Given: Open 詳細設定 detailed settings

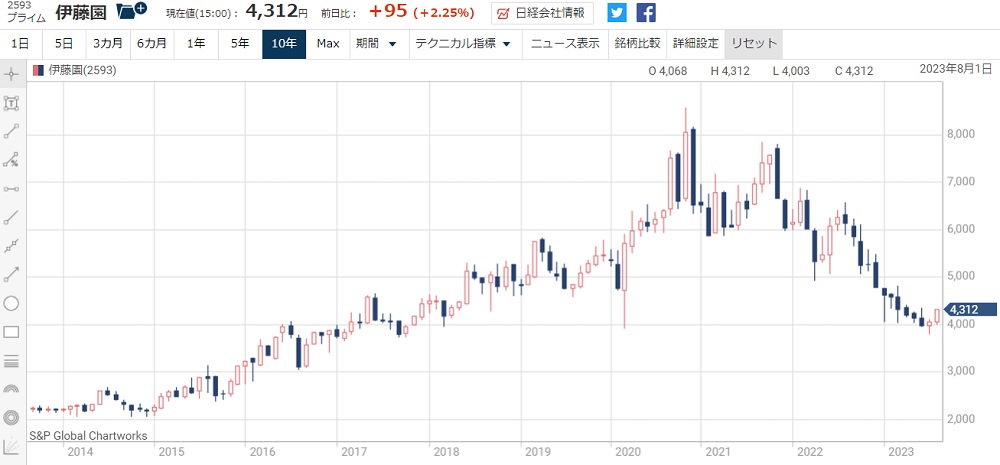Looking at the screenshot, I should tap(696, 43).
